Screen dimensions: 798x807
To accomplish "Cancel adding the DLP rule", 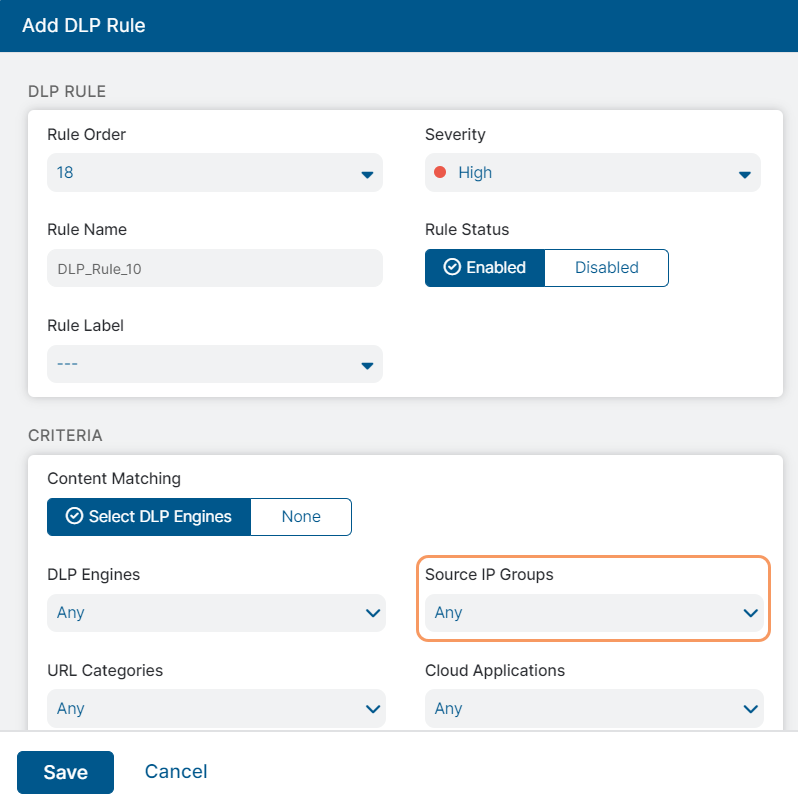I will point(176,771).
